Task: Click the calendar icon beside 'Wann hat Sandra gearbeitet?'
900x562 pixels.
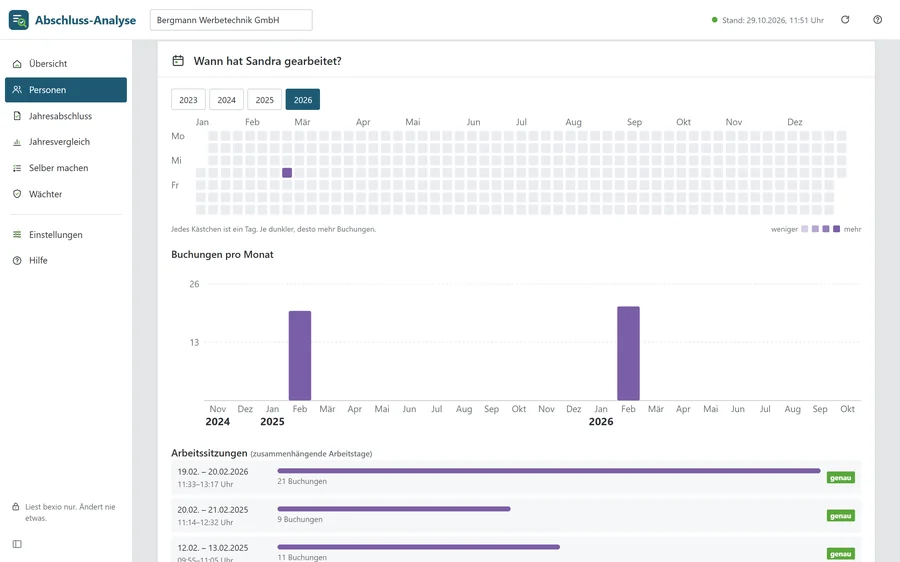Action: coord(178,61)
